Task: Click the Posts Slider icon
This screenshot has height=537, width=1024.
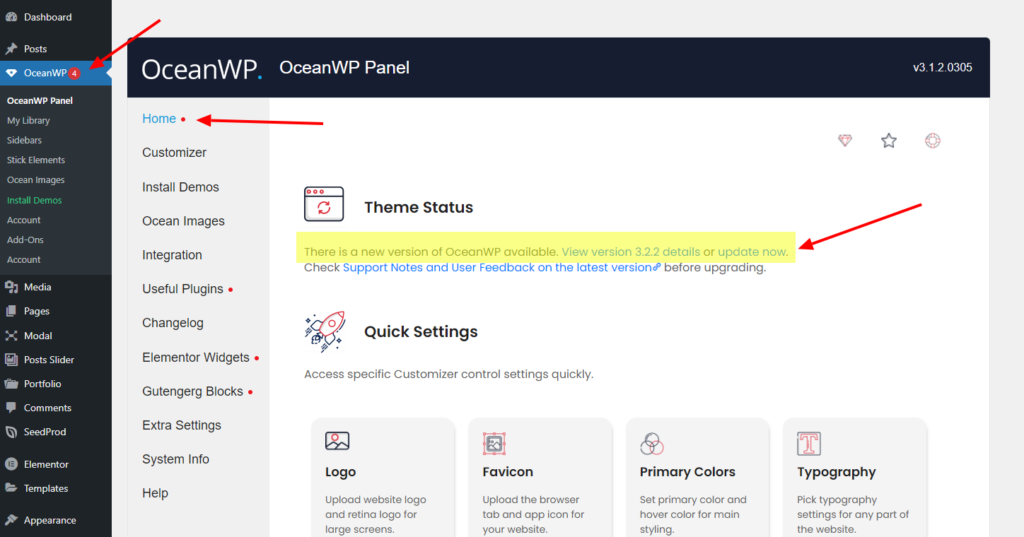Action: (11, 359)
